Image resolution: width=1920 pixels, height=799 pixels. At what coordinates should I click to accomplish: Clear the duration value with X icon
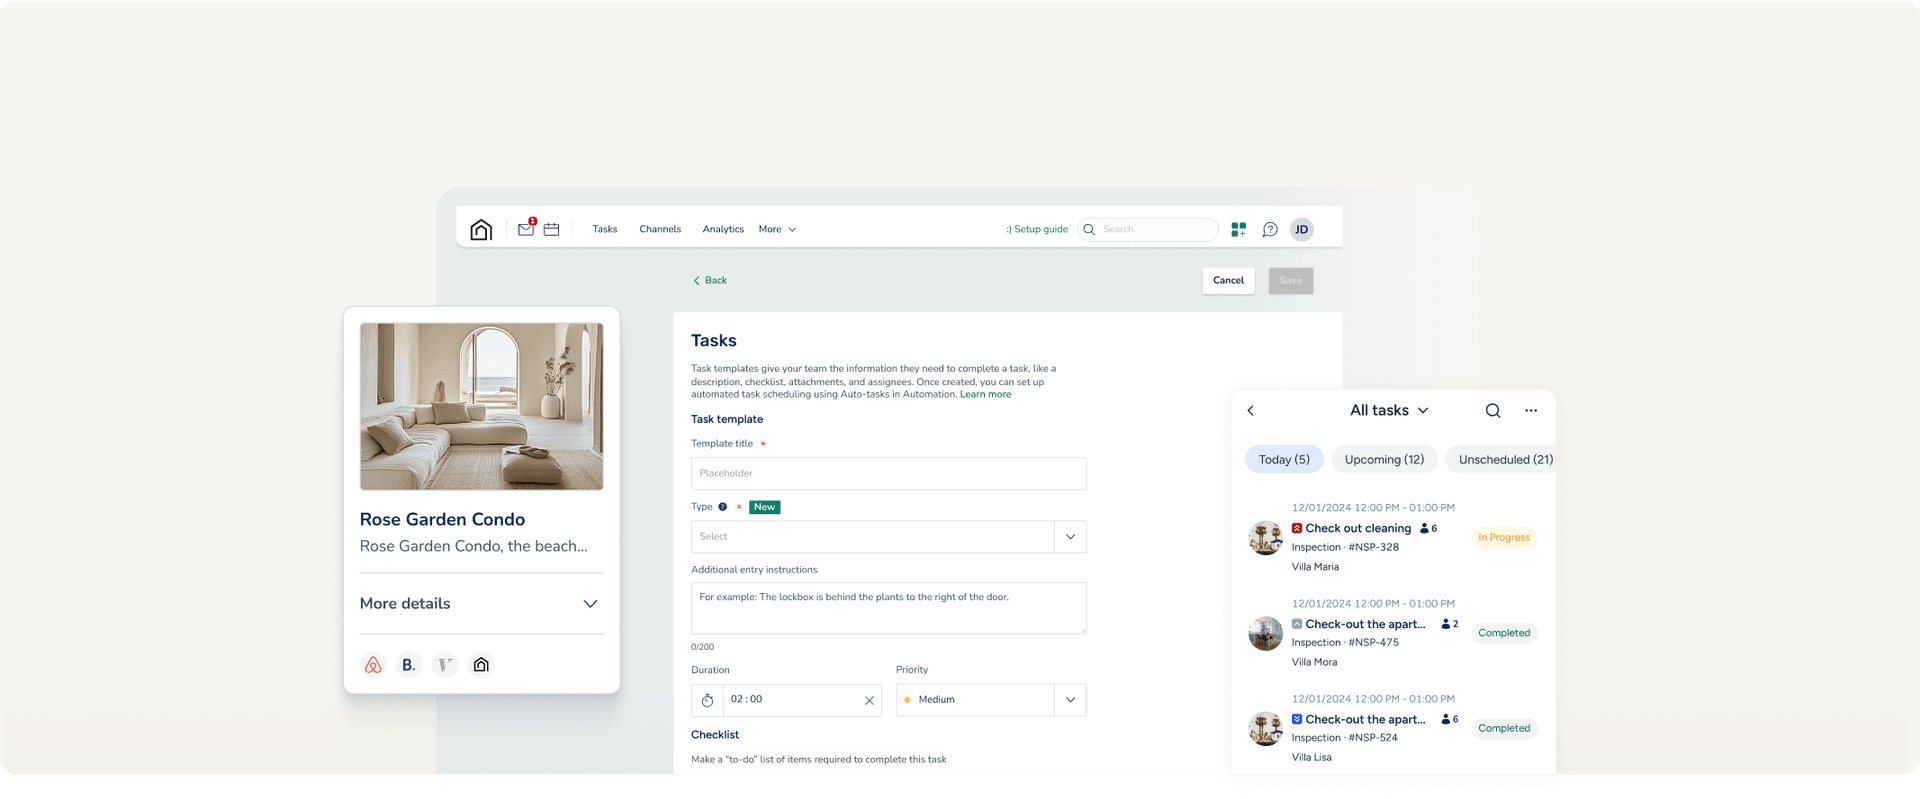click(x=869, y=700)
